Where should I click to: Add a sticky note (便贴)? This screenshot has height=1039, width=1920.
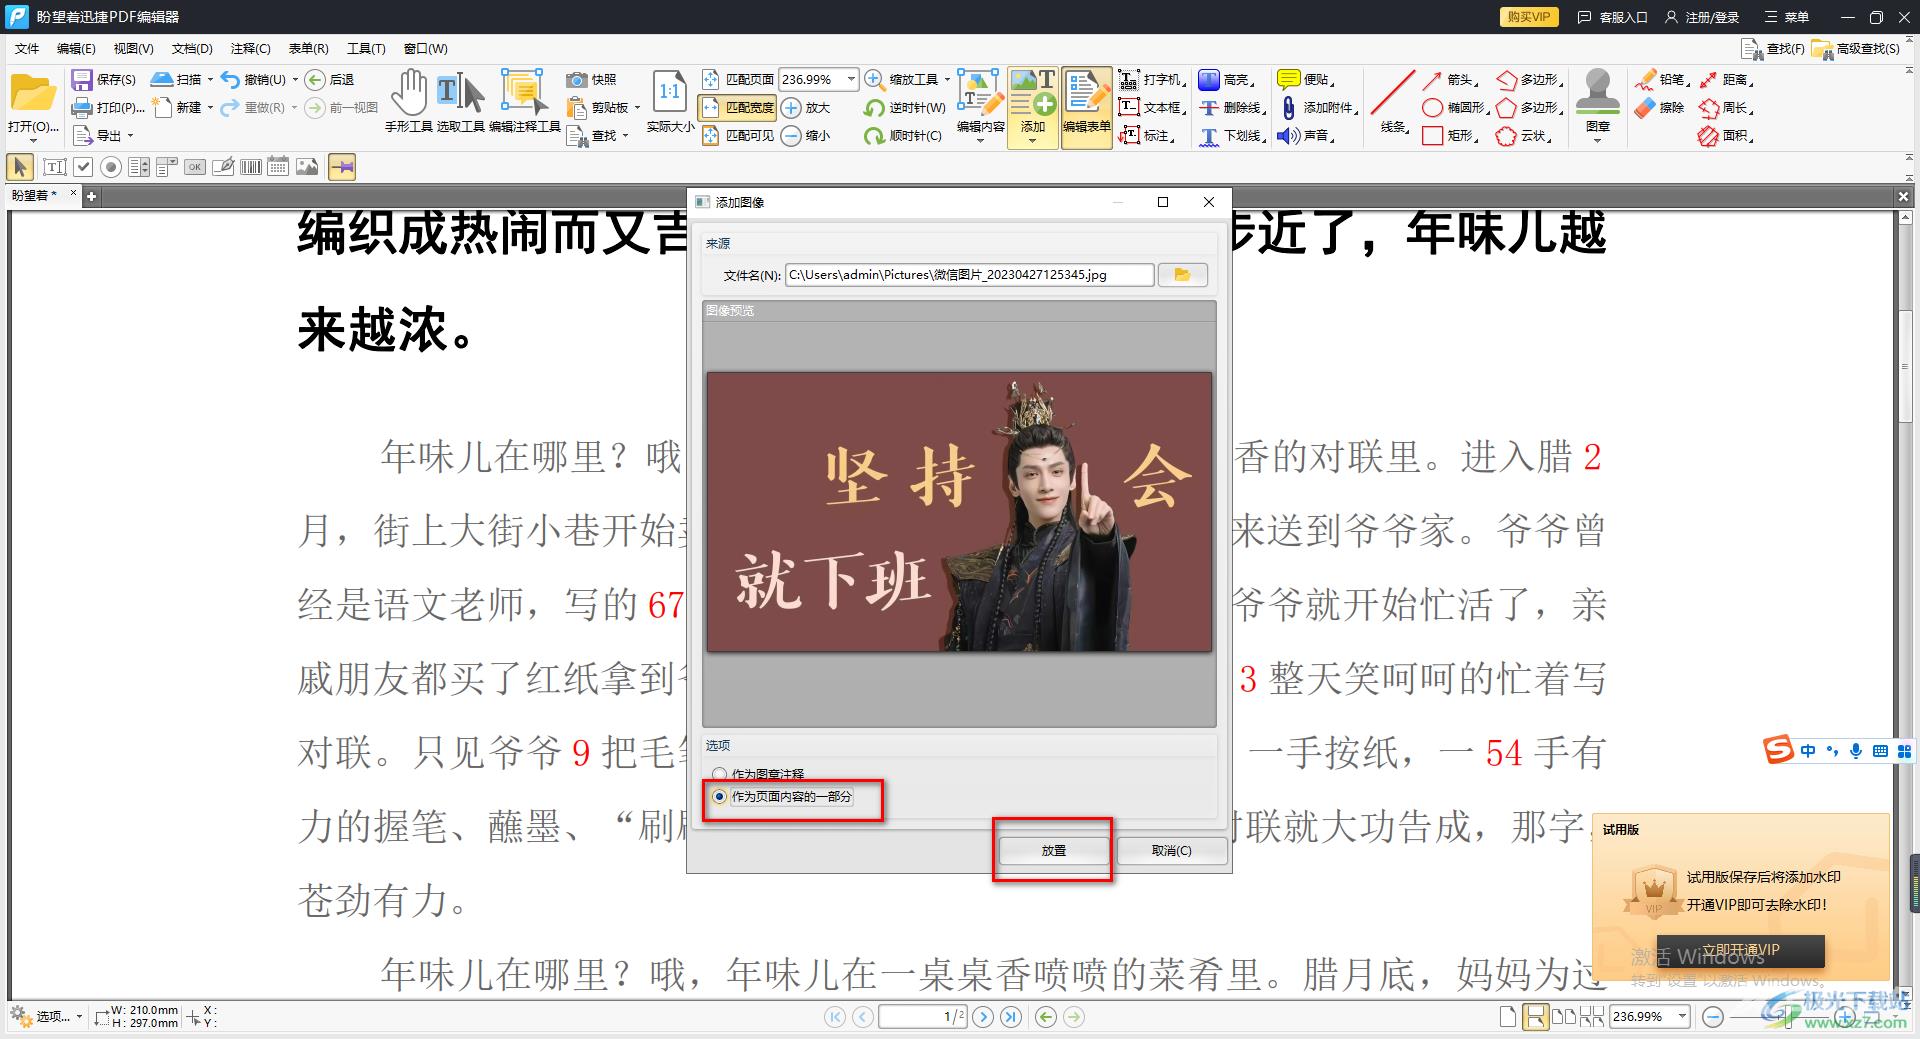[1307, 79]
